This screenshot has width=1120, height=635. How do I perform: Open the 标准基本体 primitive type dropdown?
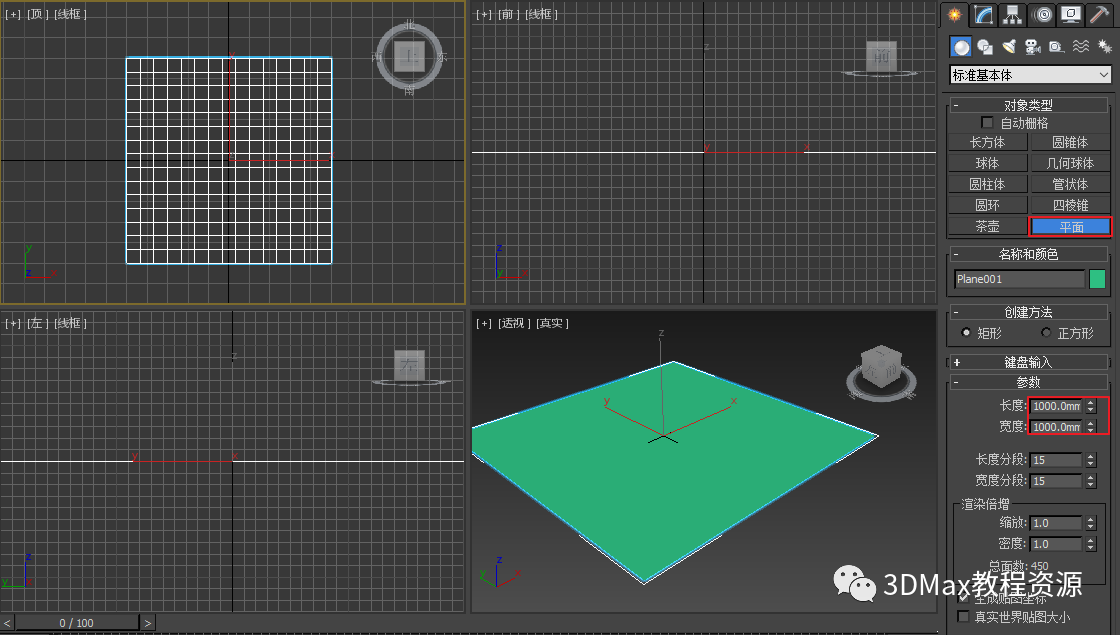point(1031,75)
